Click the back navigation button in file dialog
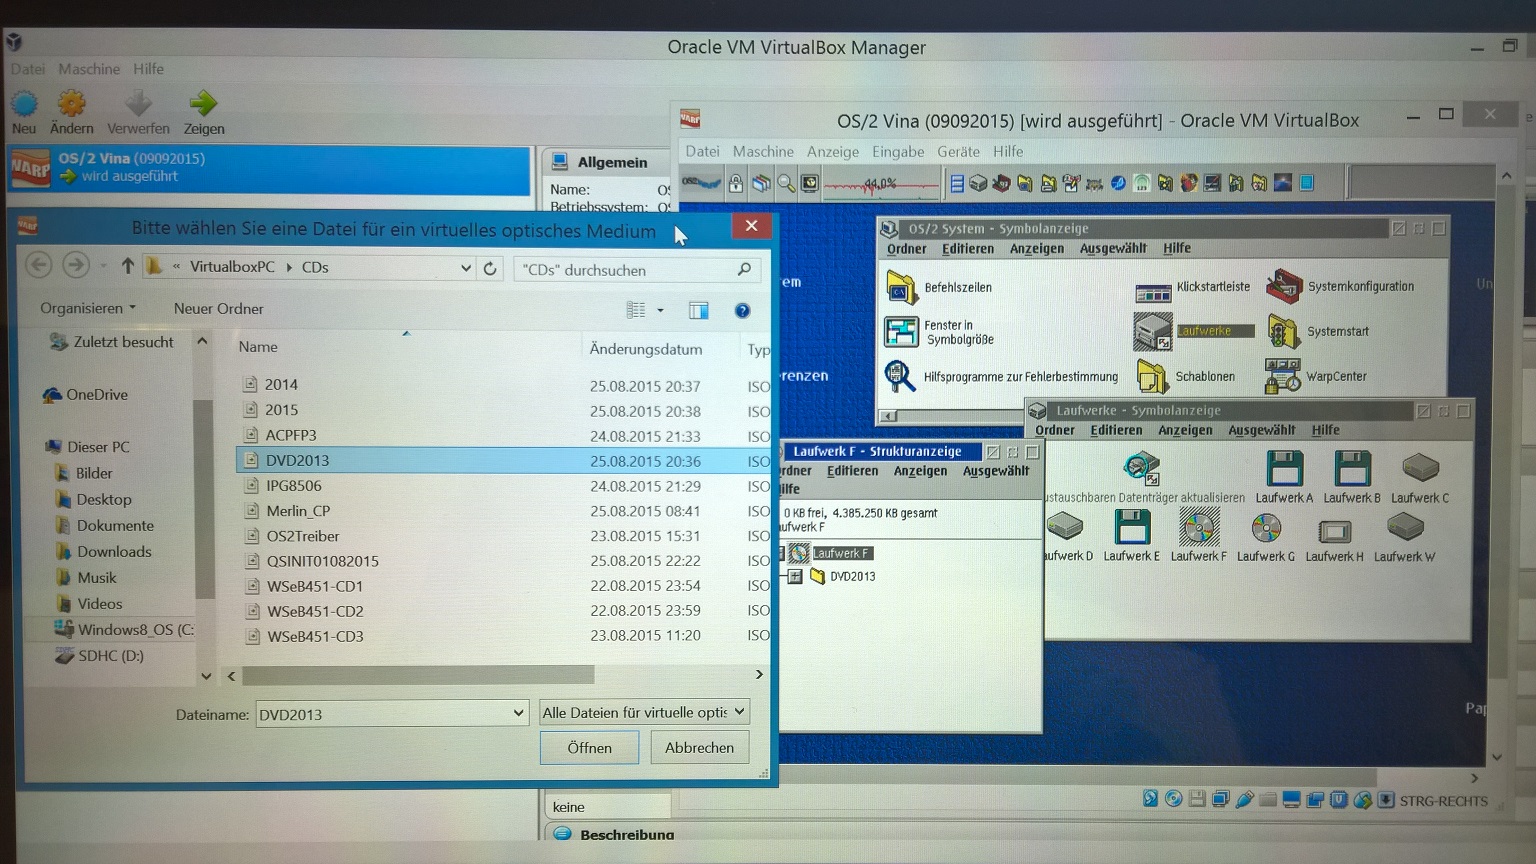The width and height of the screenshot is (1536, 864). click(x=38, y=265)
